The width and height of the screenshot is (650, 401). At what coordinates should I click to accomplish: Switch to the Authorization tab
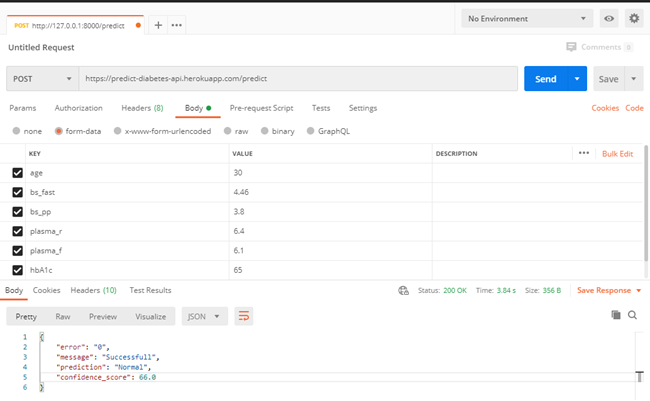point(78,108)
